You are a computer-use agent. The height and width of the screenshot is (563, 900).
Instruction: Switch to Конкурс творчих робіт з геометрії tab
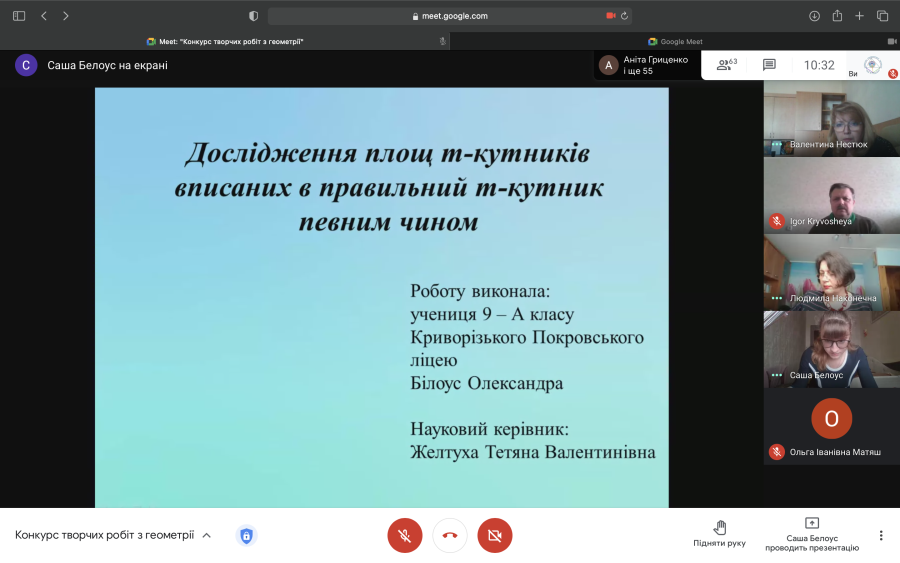pyautogui.click(x=225, y=41)
